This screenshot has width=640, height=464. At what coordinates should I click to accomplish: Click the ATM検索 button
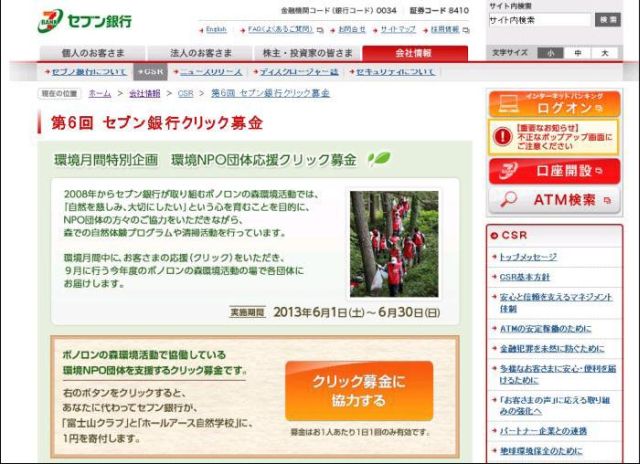(x=554, y=200)
